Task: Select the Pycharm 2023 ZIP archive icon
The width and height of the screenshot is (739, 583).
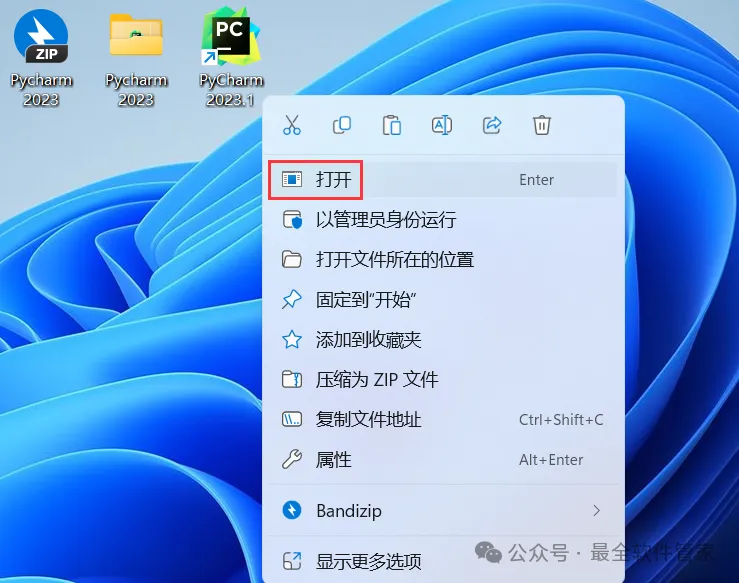Action: click(x=41, y=37)
